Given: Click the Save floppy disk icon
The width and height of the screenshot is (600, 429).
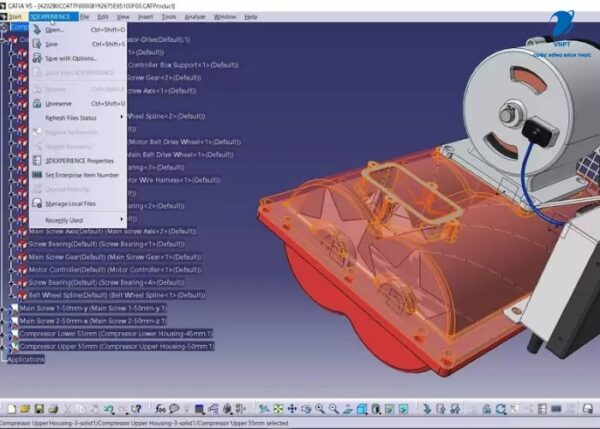Looking at the screenshot, I should pos(39,409).
